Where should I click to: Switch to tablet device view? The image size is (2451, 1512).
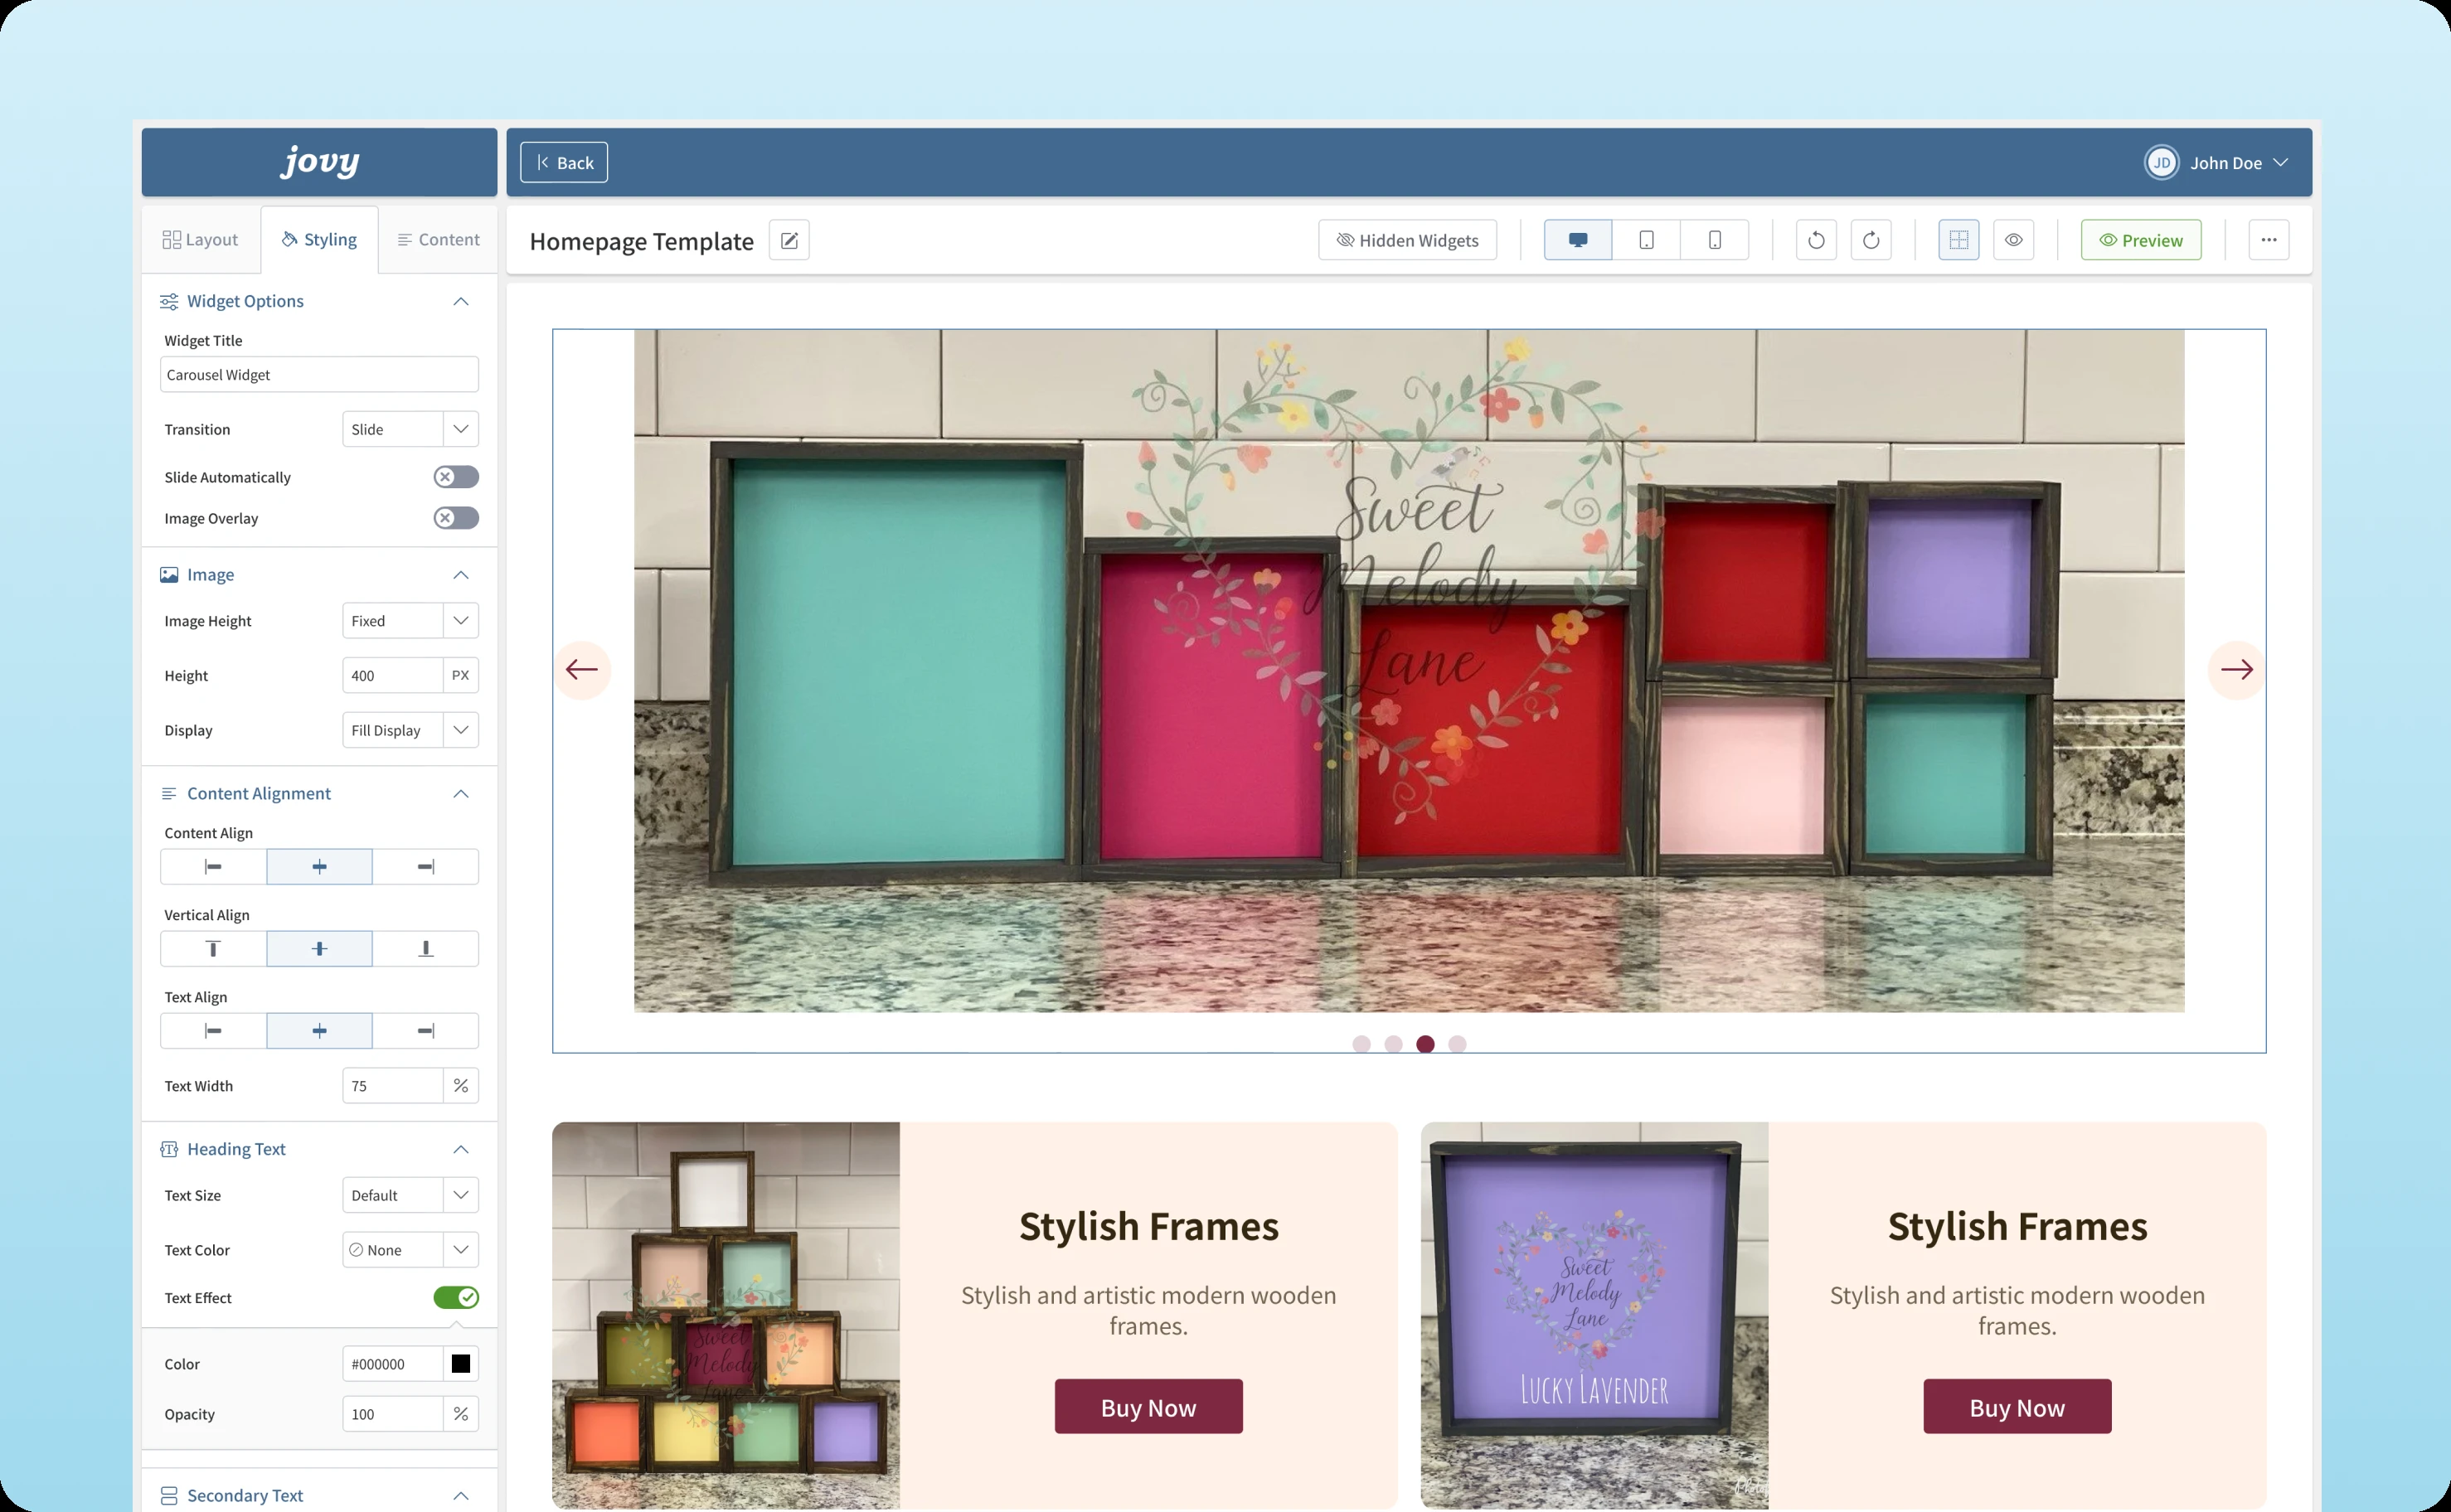pos(1646,240)
